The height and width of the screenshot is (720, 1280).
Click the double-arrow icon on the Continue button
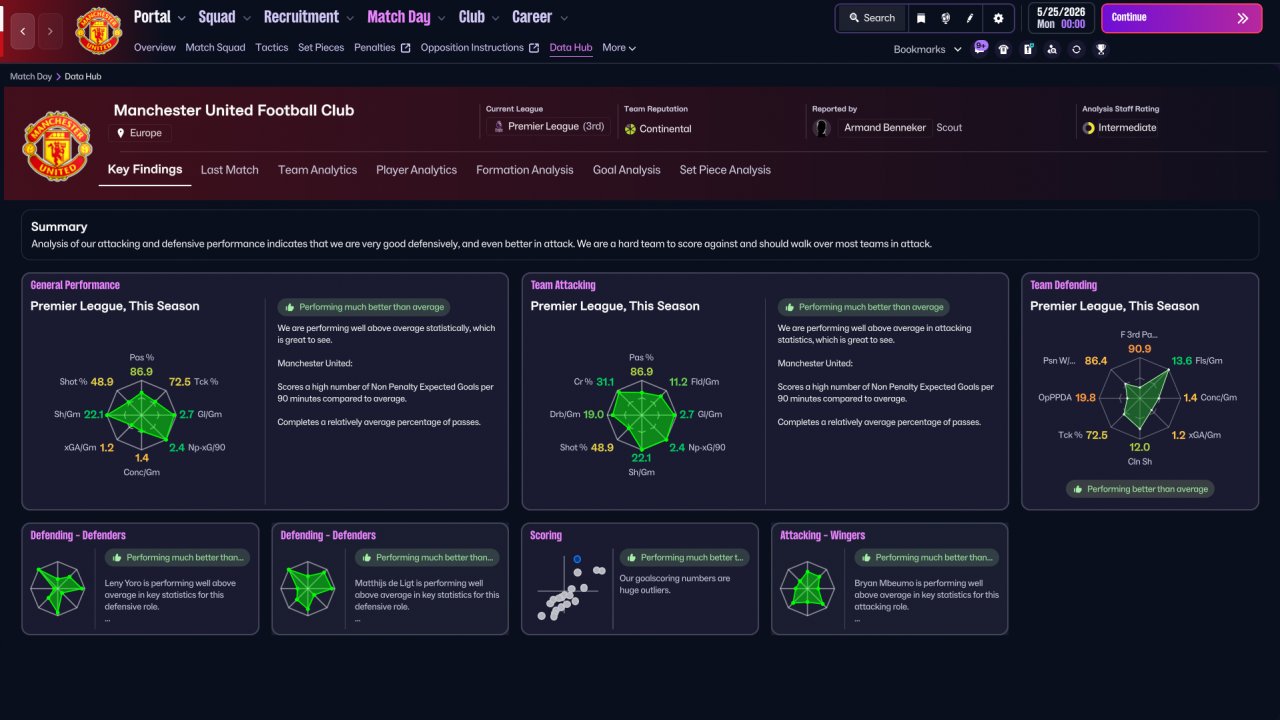click(1243, 18)
